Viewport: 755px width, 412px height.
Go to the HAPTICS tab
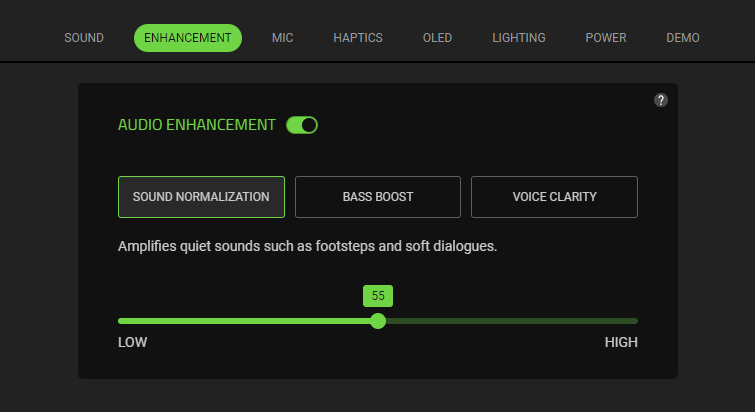(x=358, y=38)
